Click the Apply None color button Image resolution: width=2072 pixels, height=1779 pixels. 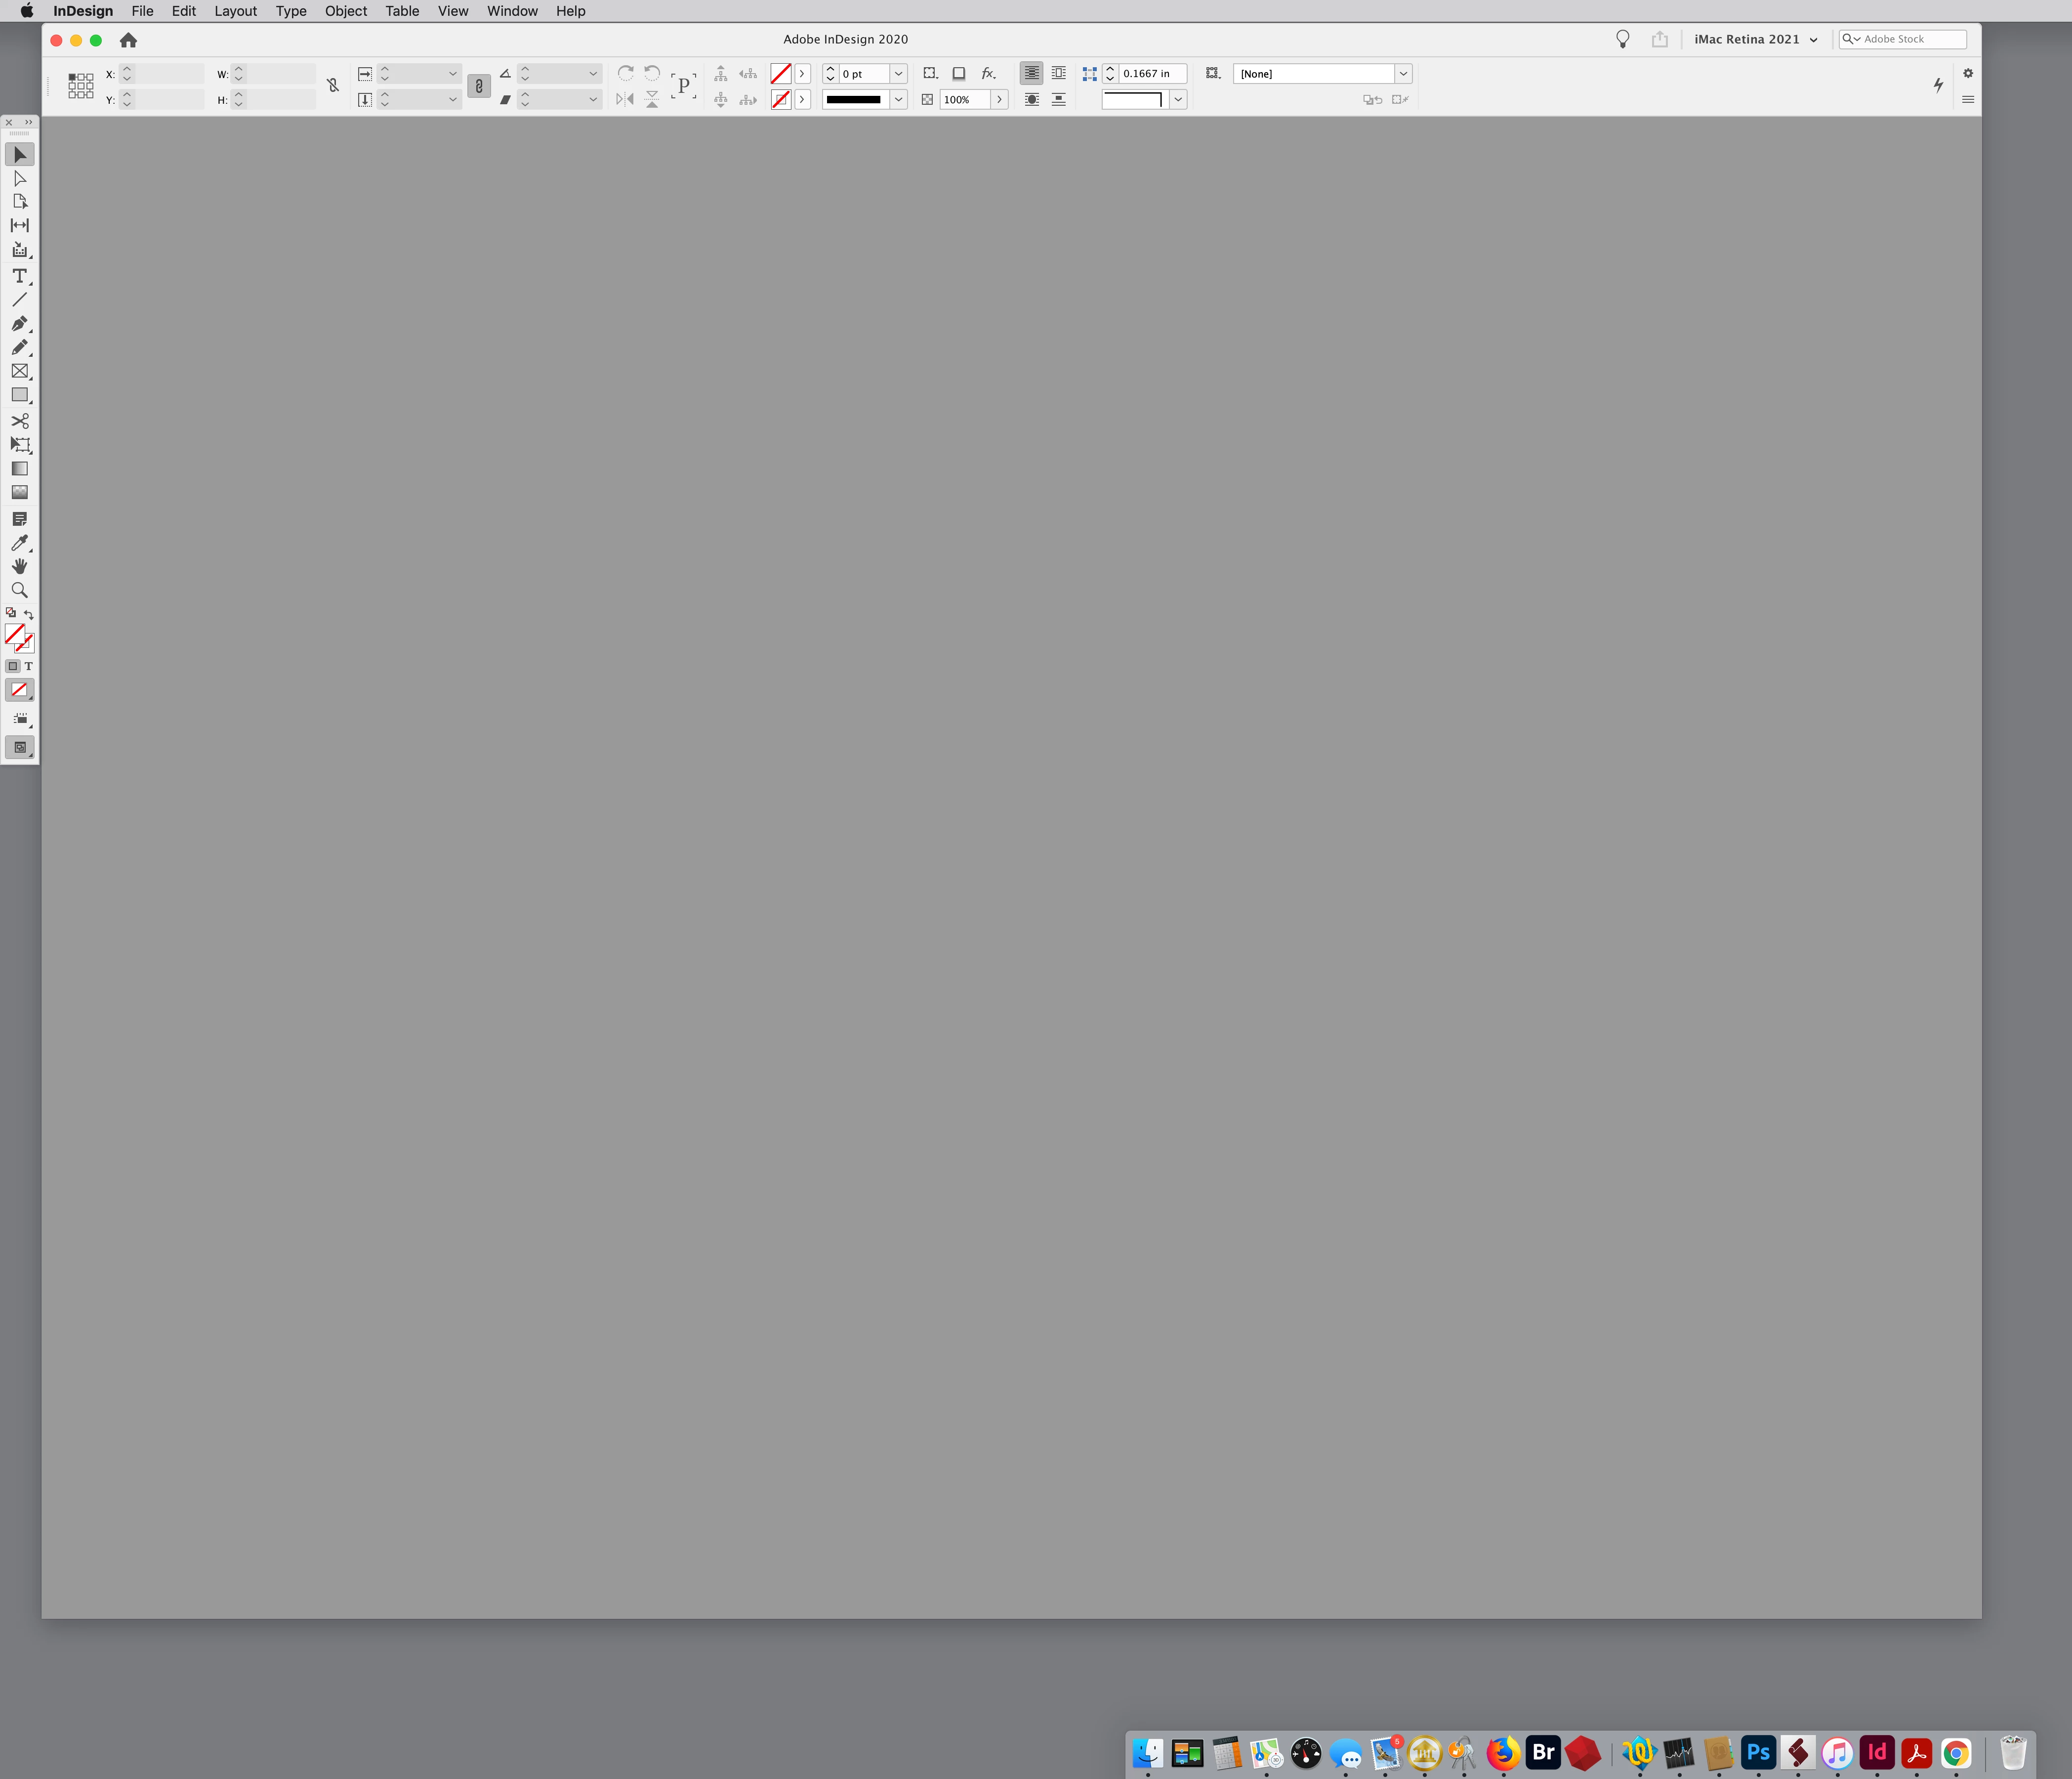[19, 690]
